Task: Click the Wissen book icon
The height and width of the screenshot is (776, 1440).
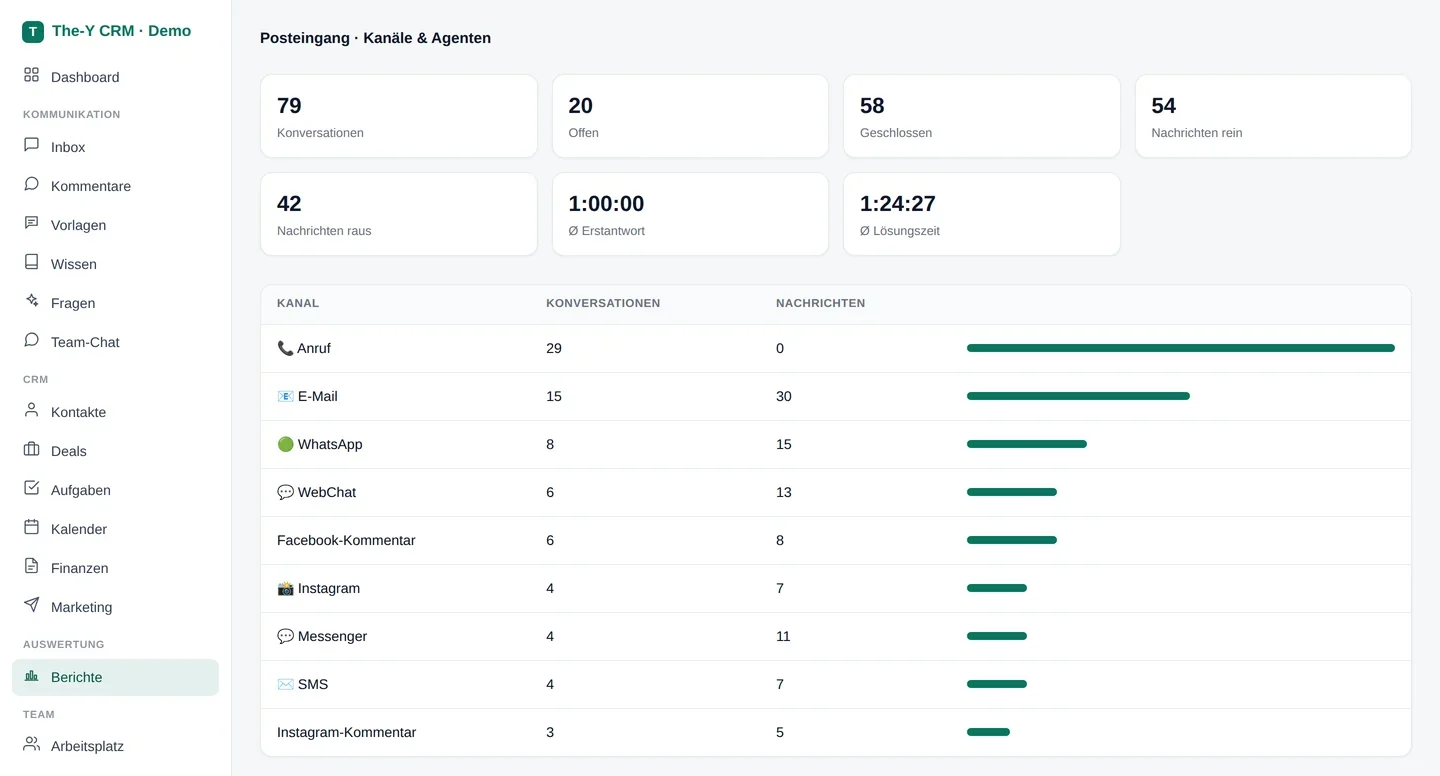Action: tap(32, 262)
